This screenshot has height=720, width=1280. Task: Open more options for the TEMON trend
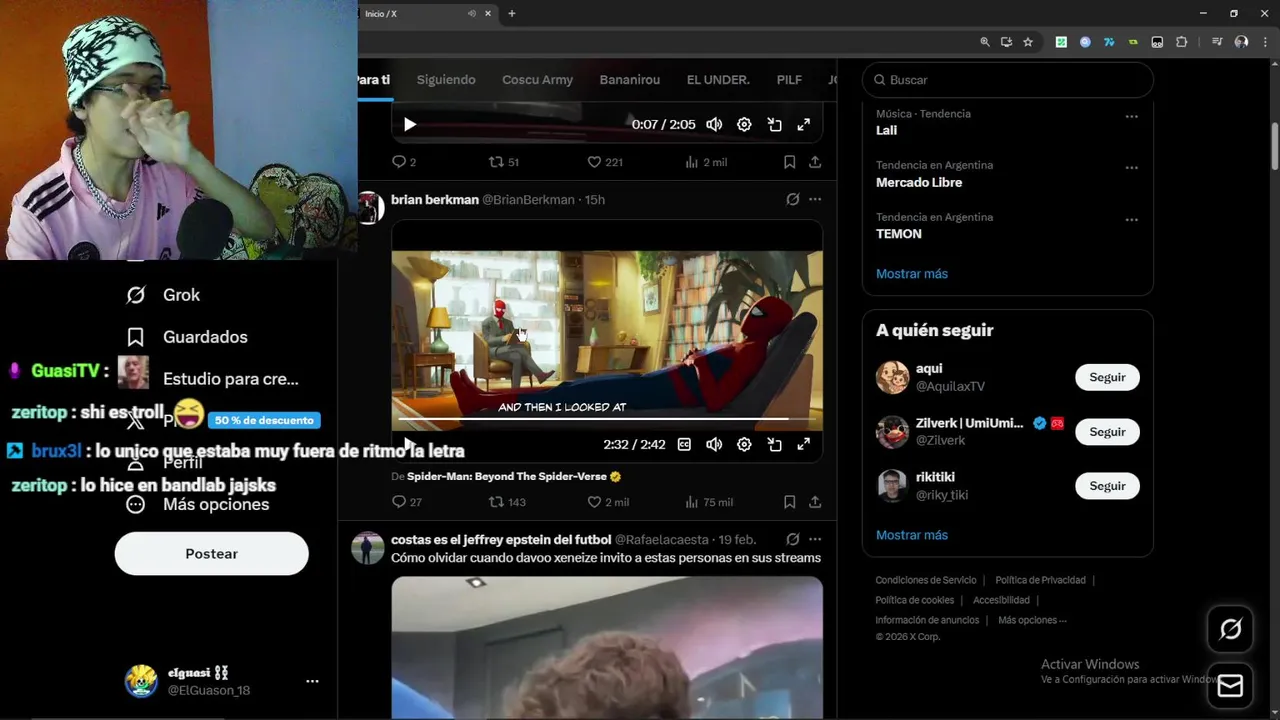click(x=1132, y=220)
